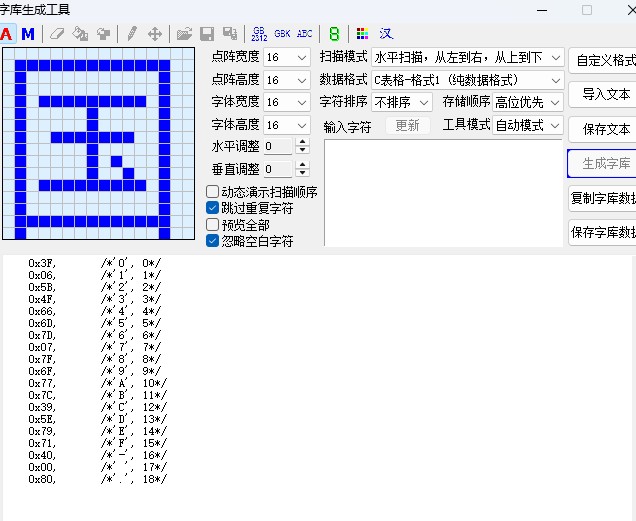Load the GB2312 character set

coord(259,34)
